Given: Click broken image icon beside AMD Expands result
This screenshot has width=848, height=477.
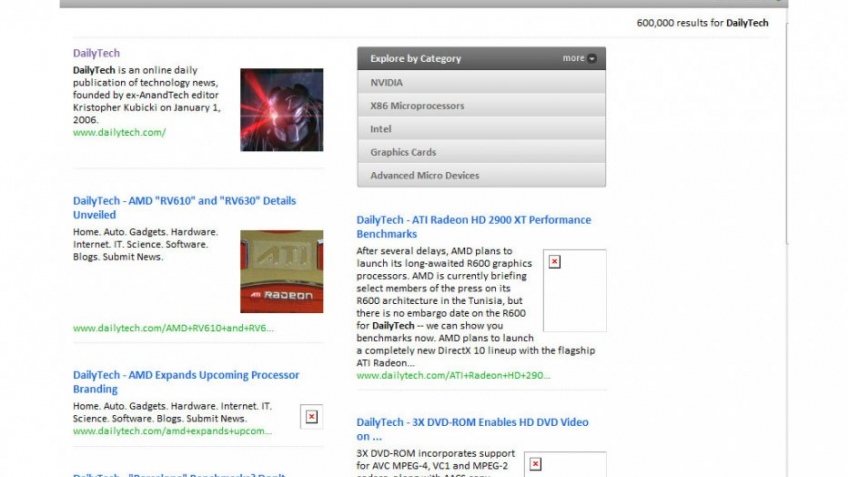Looking at the screenshot, I should point(312,416).
